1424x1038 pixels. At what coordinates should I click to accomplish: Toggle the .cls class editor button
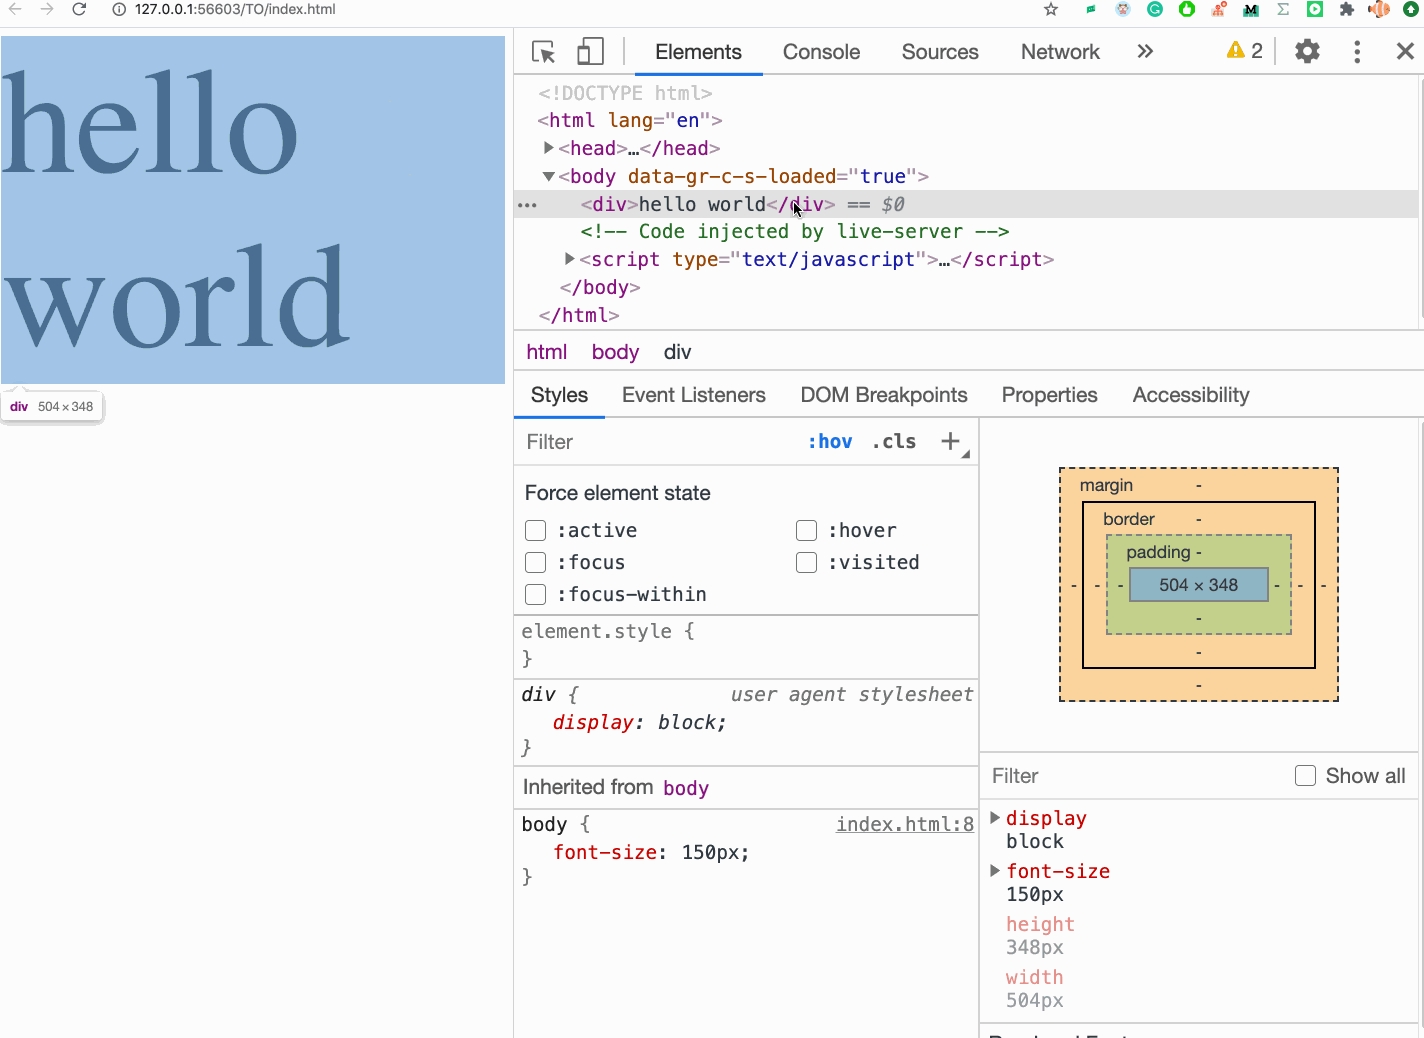click(893, 441)
